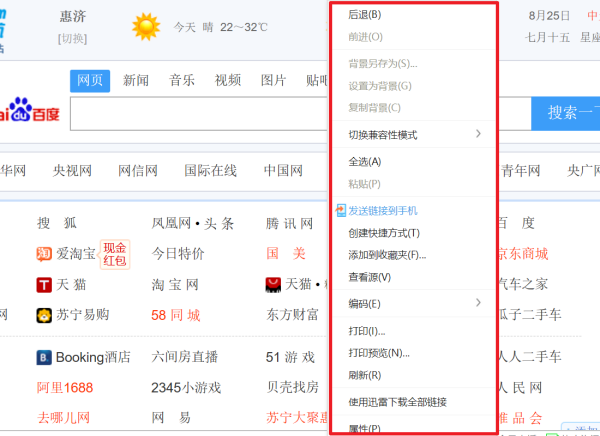This screenshot has height=436, width=600.
Task: Expand 编码(E) submenu arrow
Action: pyautogui.click(x=478, y=302)
